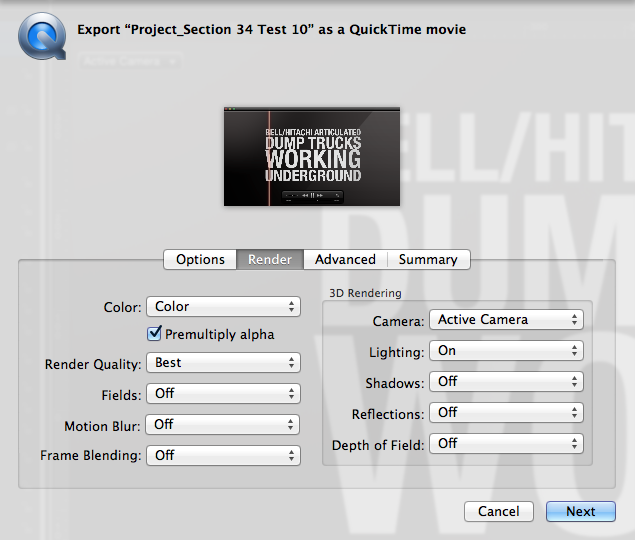Switch to the Summary tab

pyautogui.click(x=428, y=259)
